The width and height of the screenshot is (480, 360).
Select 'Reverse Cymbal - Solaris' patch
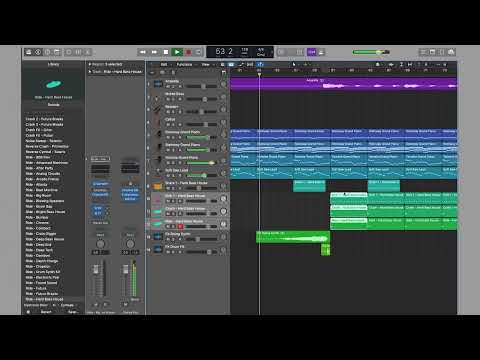click(46, 152)
